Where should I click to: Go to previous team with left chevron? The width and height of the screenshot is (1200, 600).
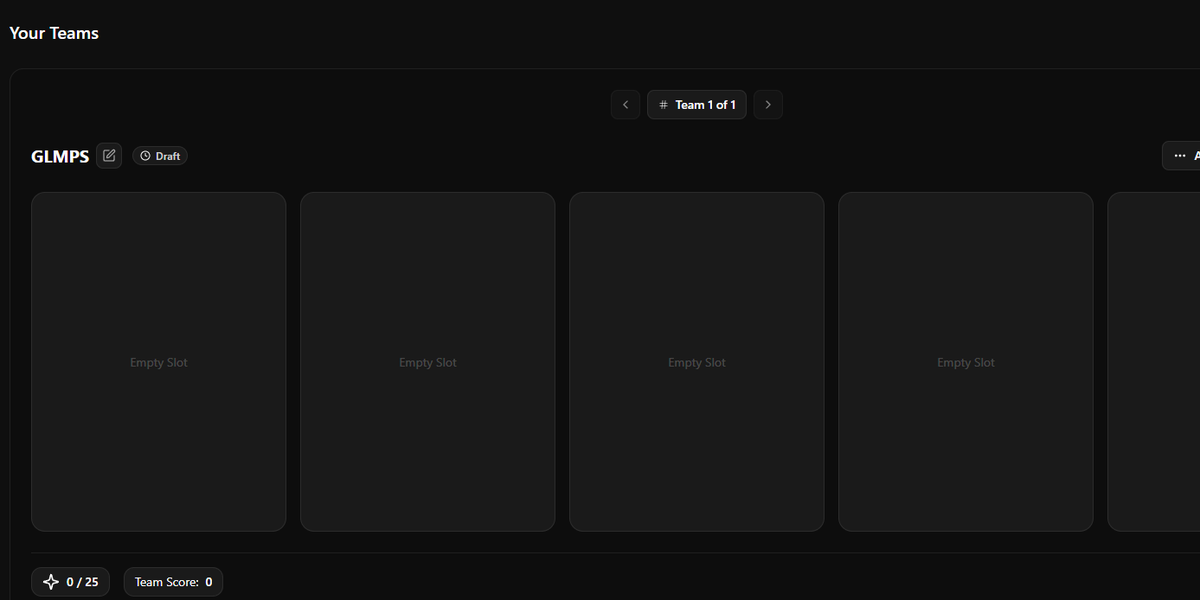point(625,105)
